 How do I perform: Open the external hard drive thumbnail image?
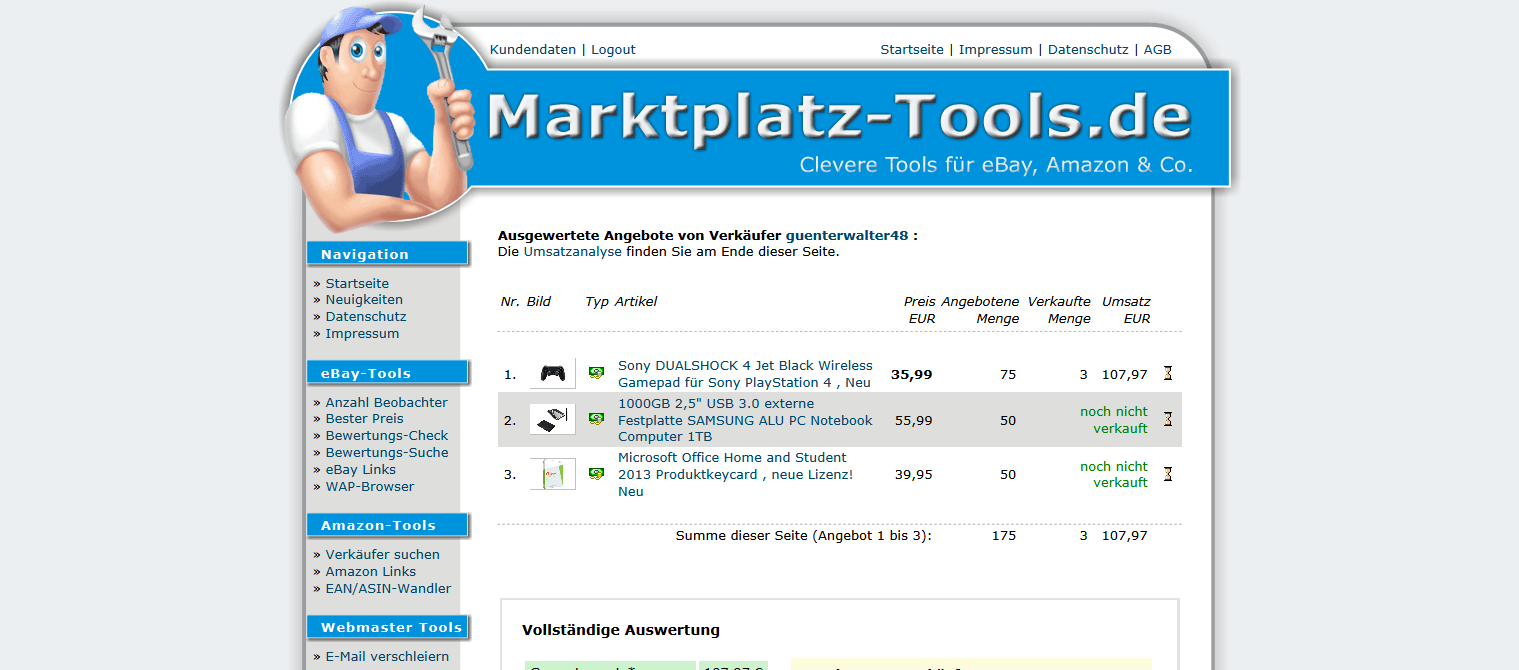click(552, 419)
